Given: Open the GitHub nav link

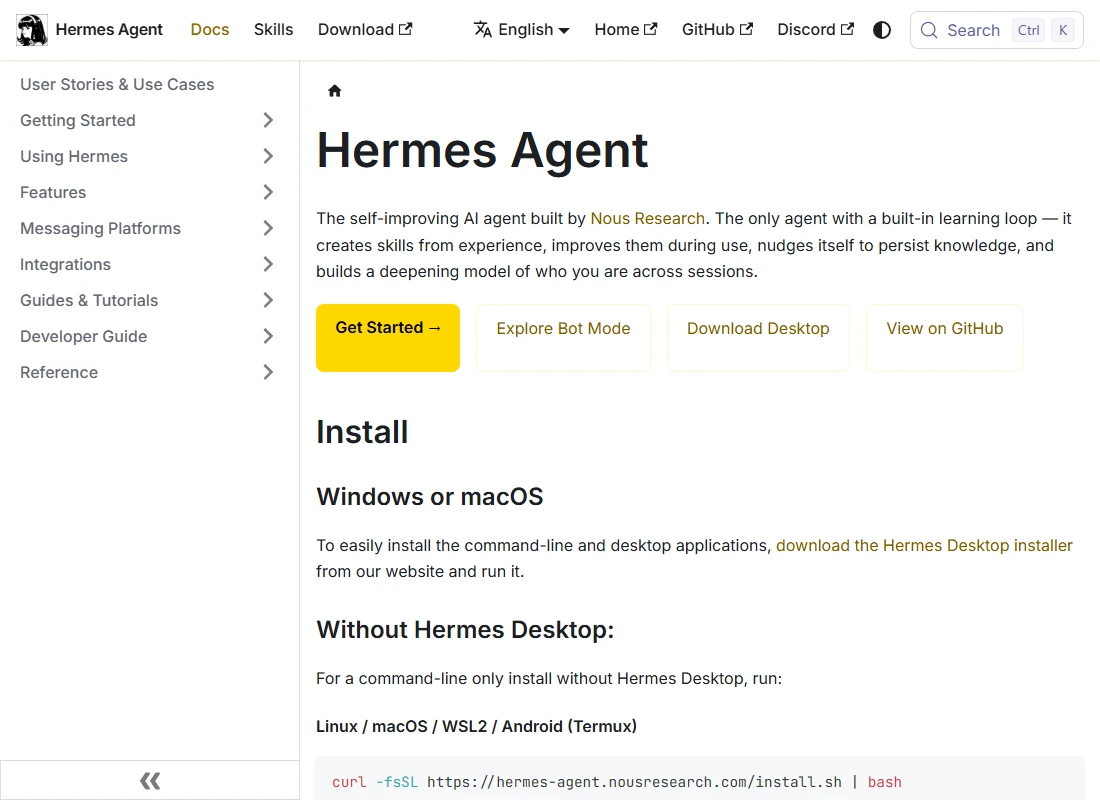Looking at the screenshot, I should pyautogui.click(x=718, y=29).
